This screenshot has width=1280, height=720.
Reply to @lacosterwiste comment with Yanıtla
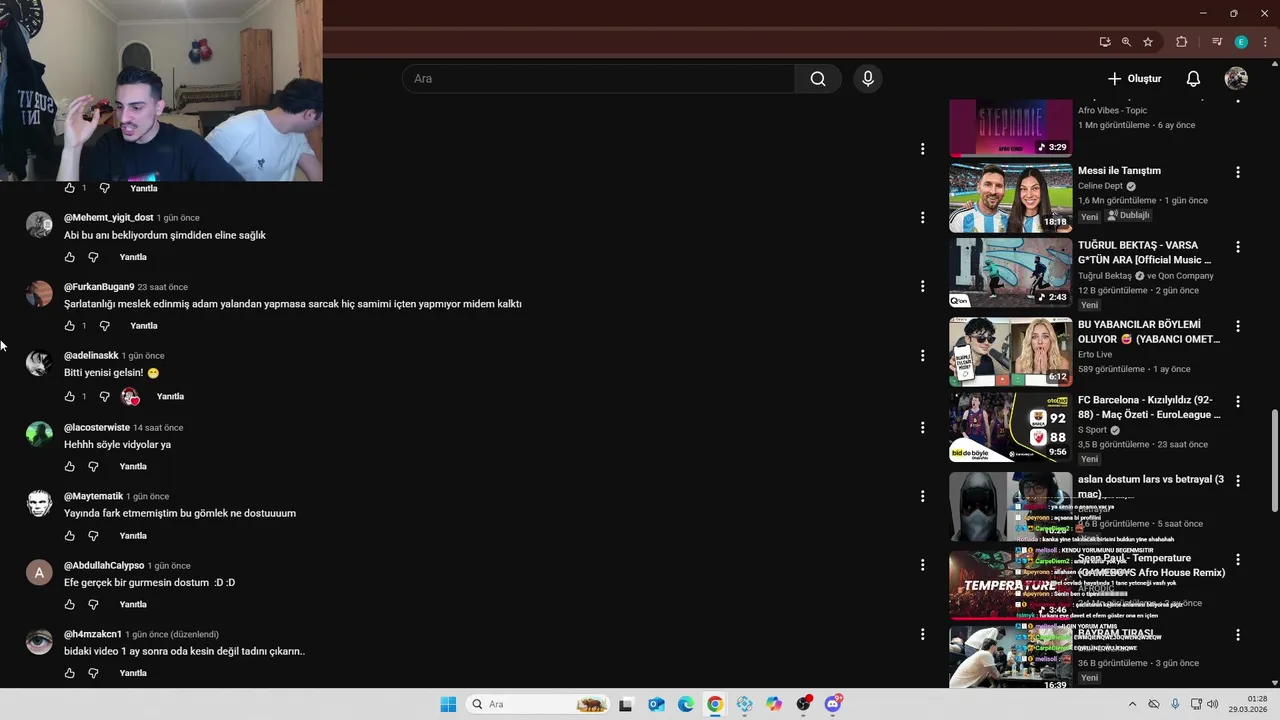pyautogui.click(x=133, y=467)
